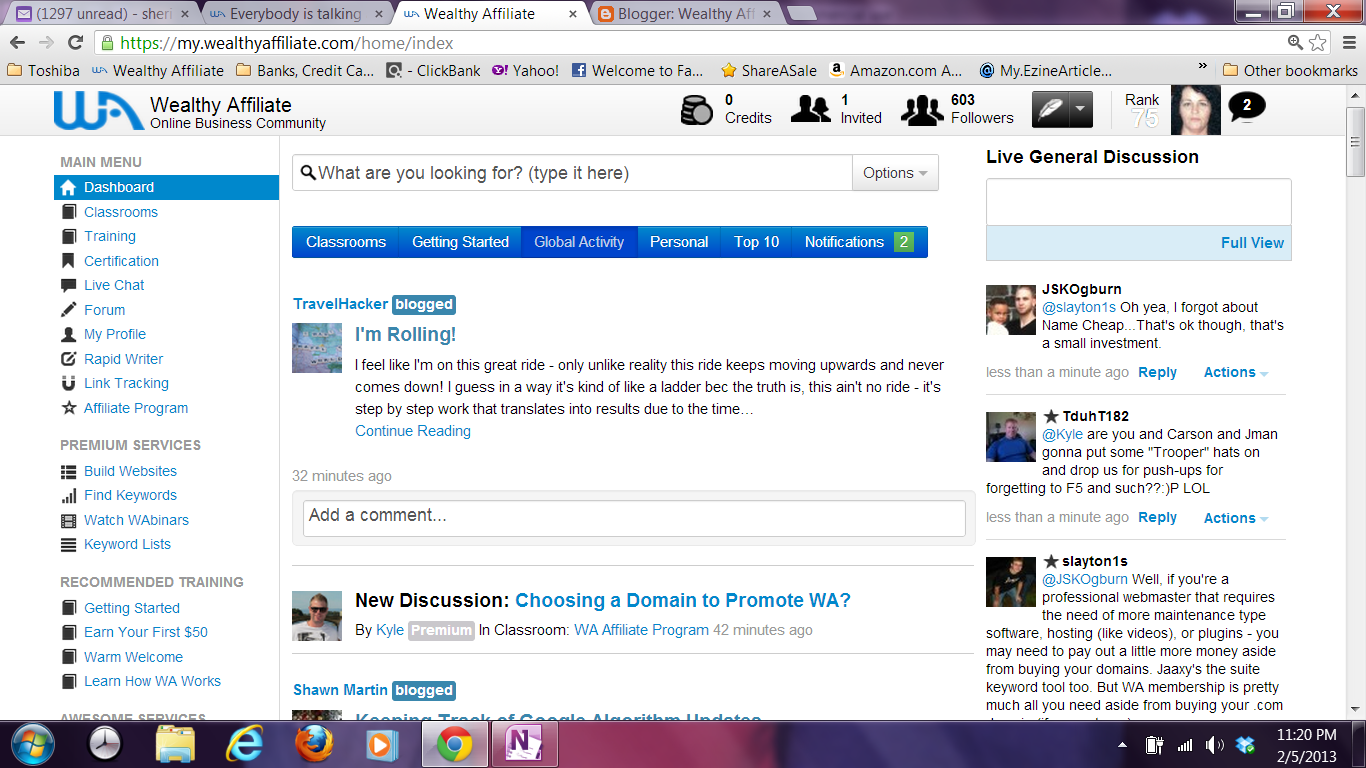Viewport: 1366px width, 768px height.
Task: Click the Classrooms book icon in sidebar
Action: coord(68,212)
